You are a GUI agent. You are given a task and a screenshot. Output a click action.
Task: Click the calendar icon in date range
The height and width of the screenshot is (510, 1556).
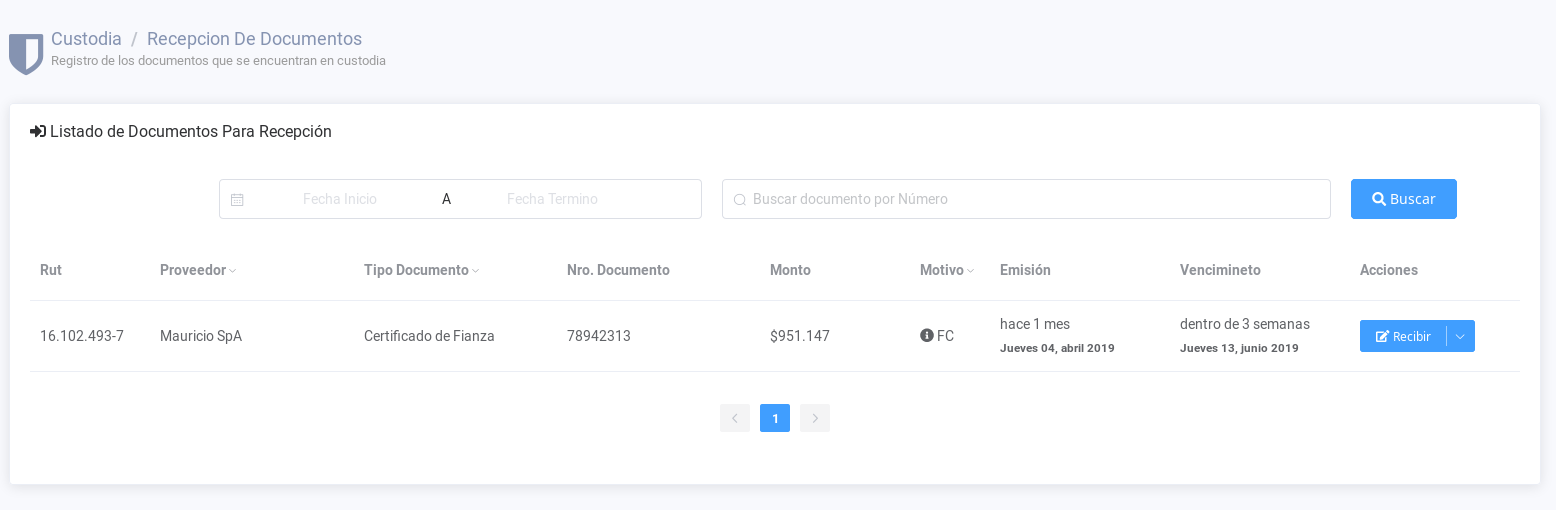(237, 200)
